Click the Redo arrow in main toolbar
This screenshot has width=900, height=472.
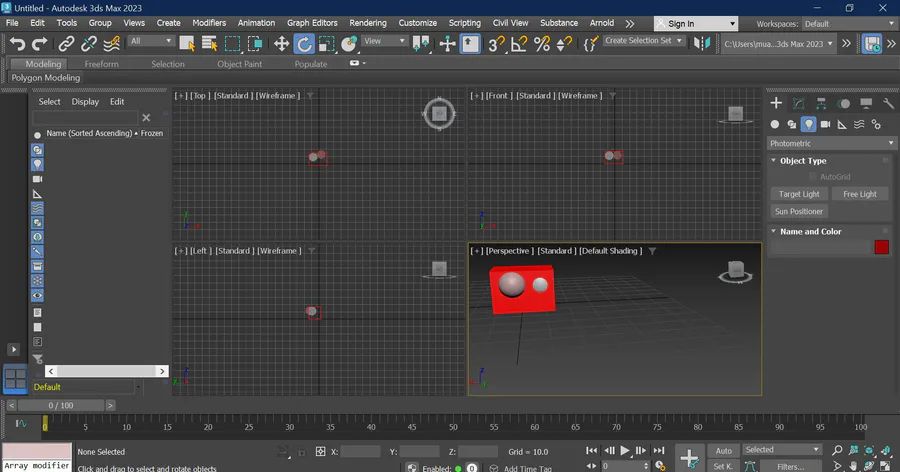40,44
